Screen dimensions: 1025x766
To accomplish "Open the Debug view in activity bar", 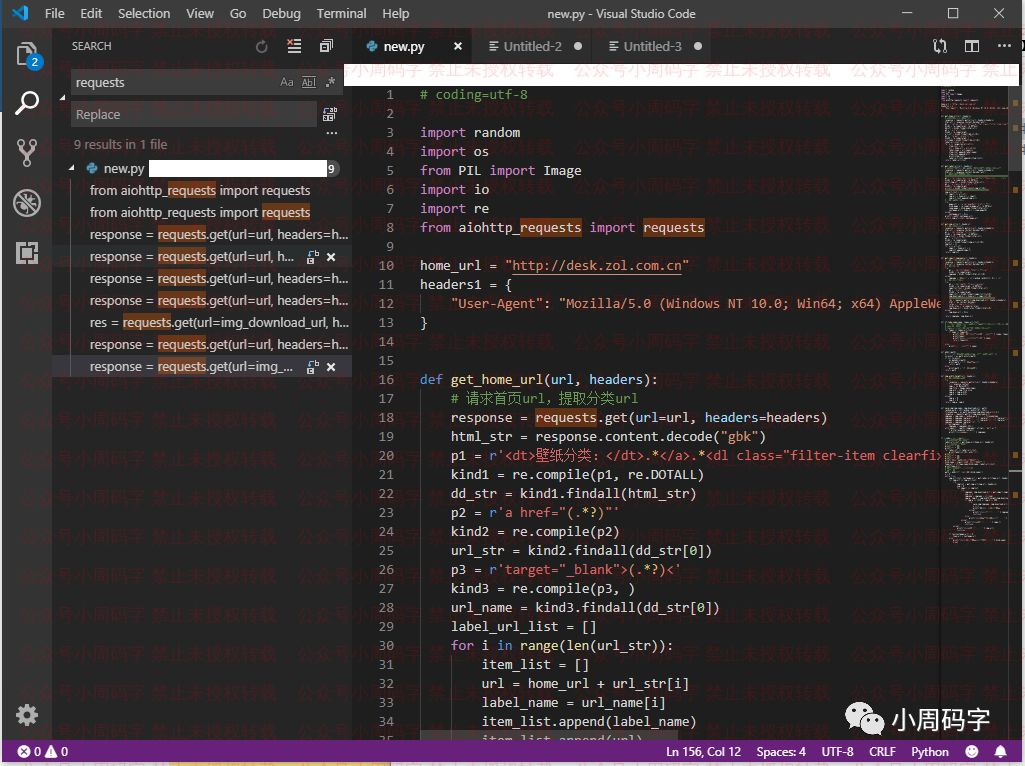I will coord(27,203).
